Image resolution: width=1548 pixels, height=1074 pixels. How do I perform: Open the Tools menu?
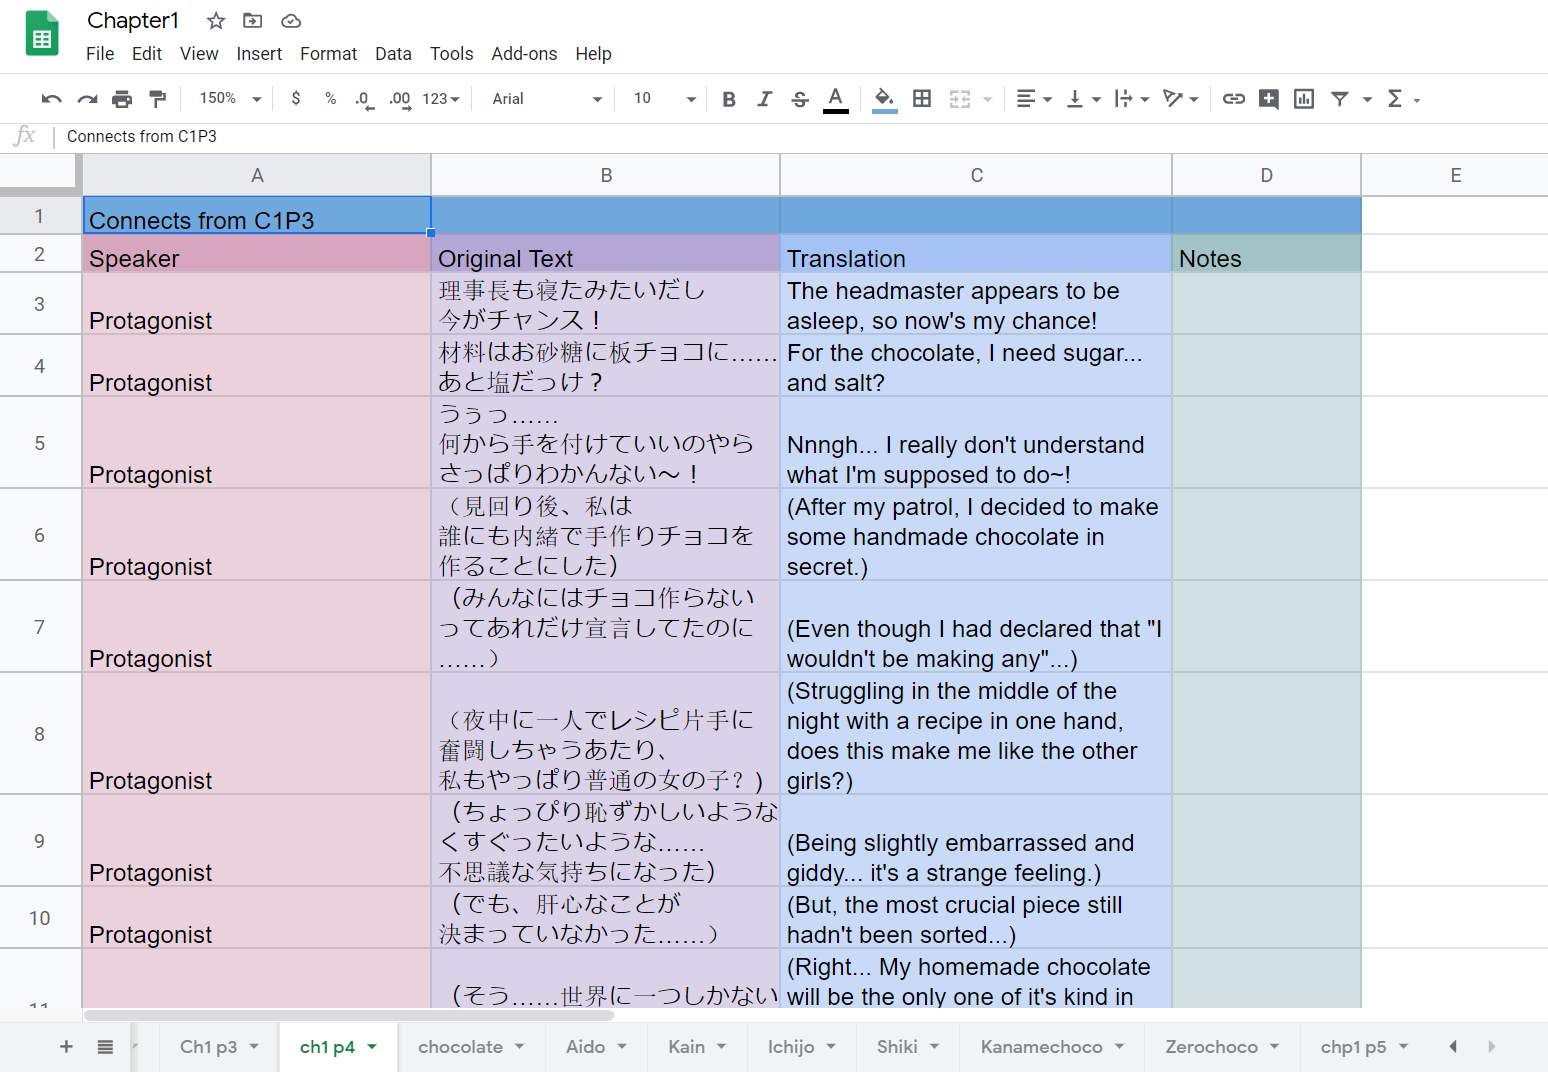[x=451, y=54]
